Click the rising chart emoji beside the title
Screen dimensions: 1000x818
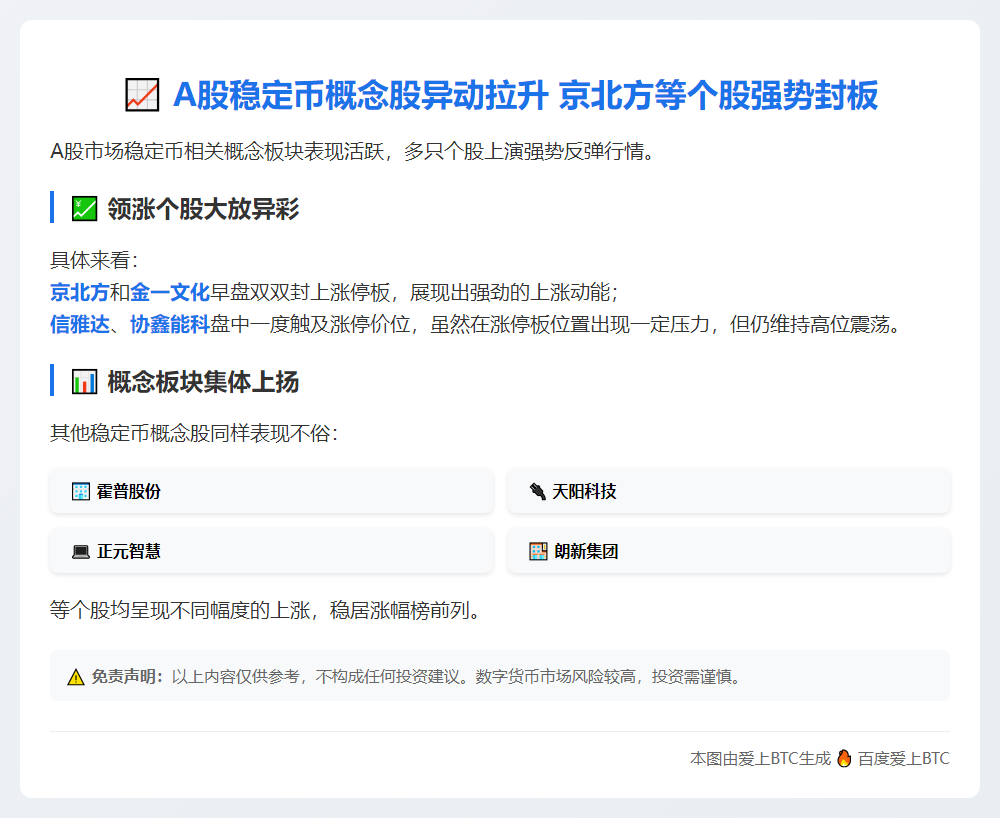(142, 95)
